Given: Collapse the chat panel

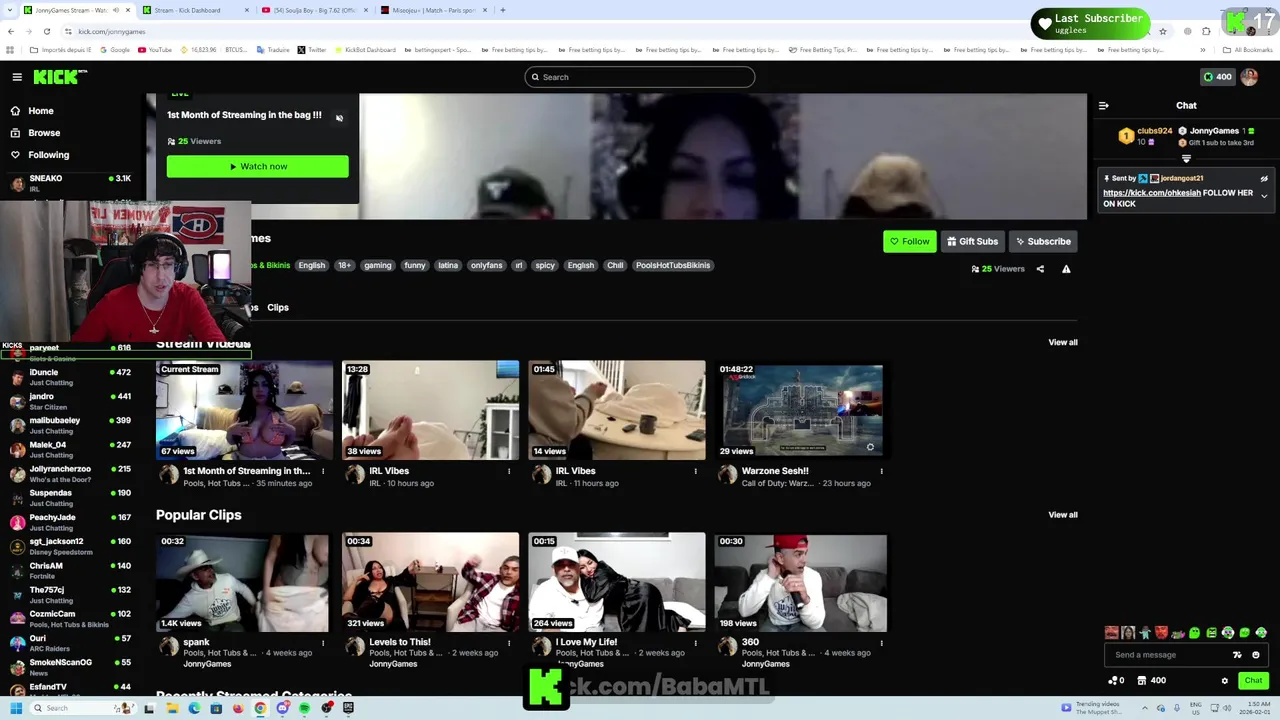Looking at the screenshot, I should (1103, 105).
